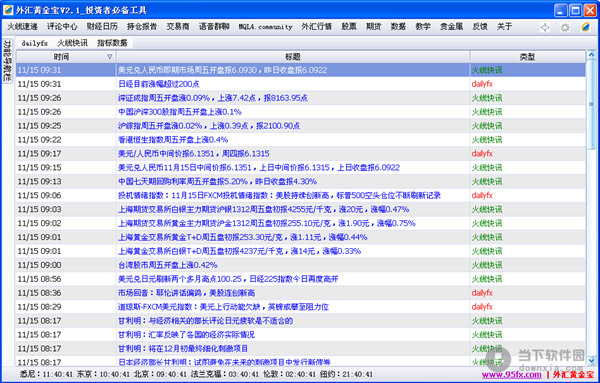Open the 期货 menu
The height and width of the screenshot is (383, 600).
(373, 26)
